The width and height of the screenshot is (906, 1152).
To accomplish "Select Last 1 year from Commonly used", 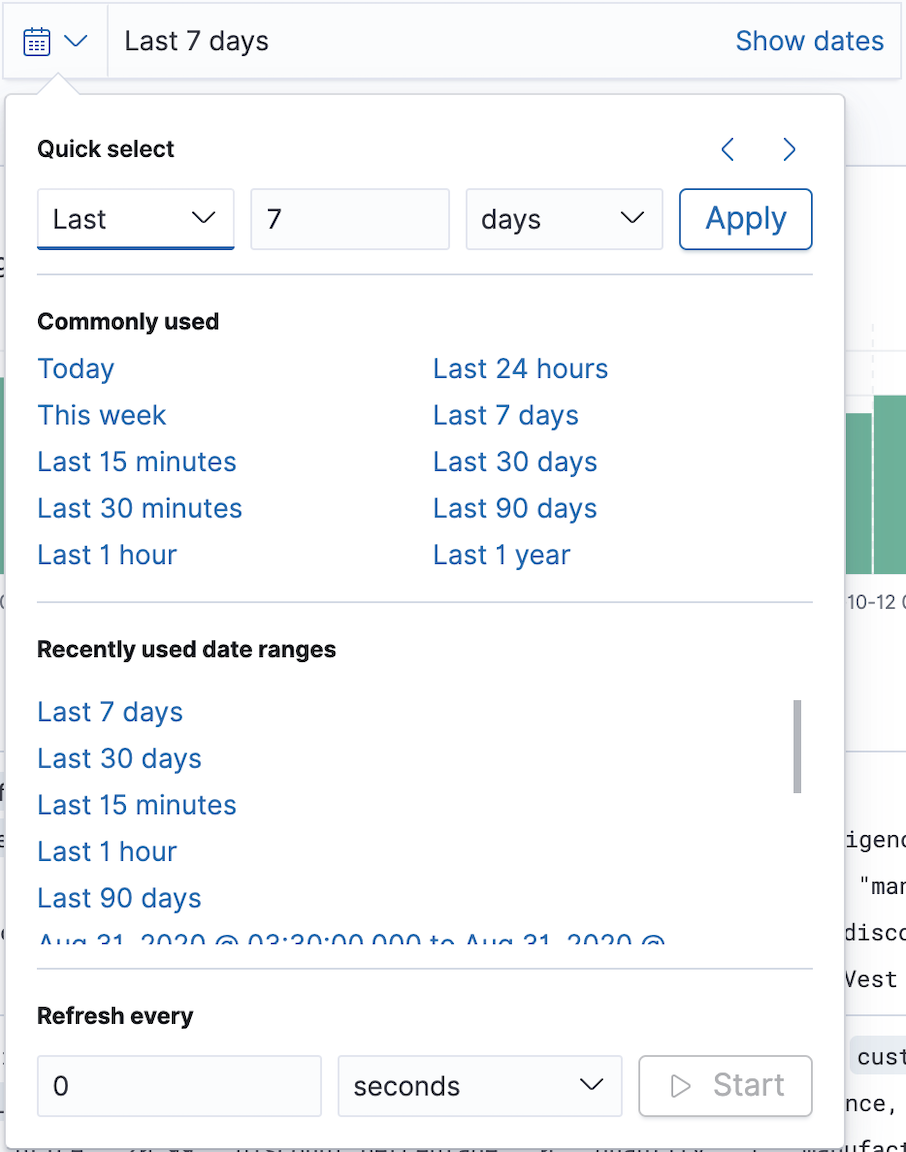I will tap(501, 555).
